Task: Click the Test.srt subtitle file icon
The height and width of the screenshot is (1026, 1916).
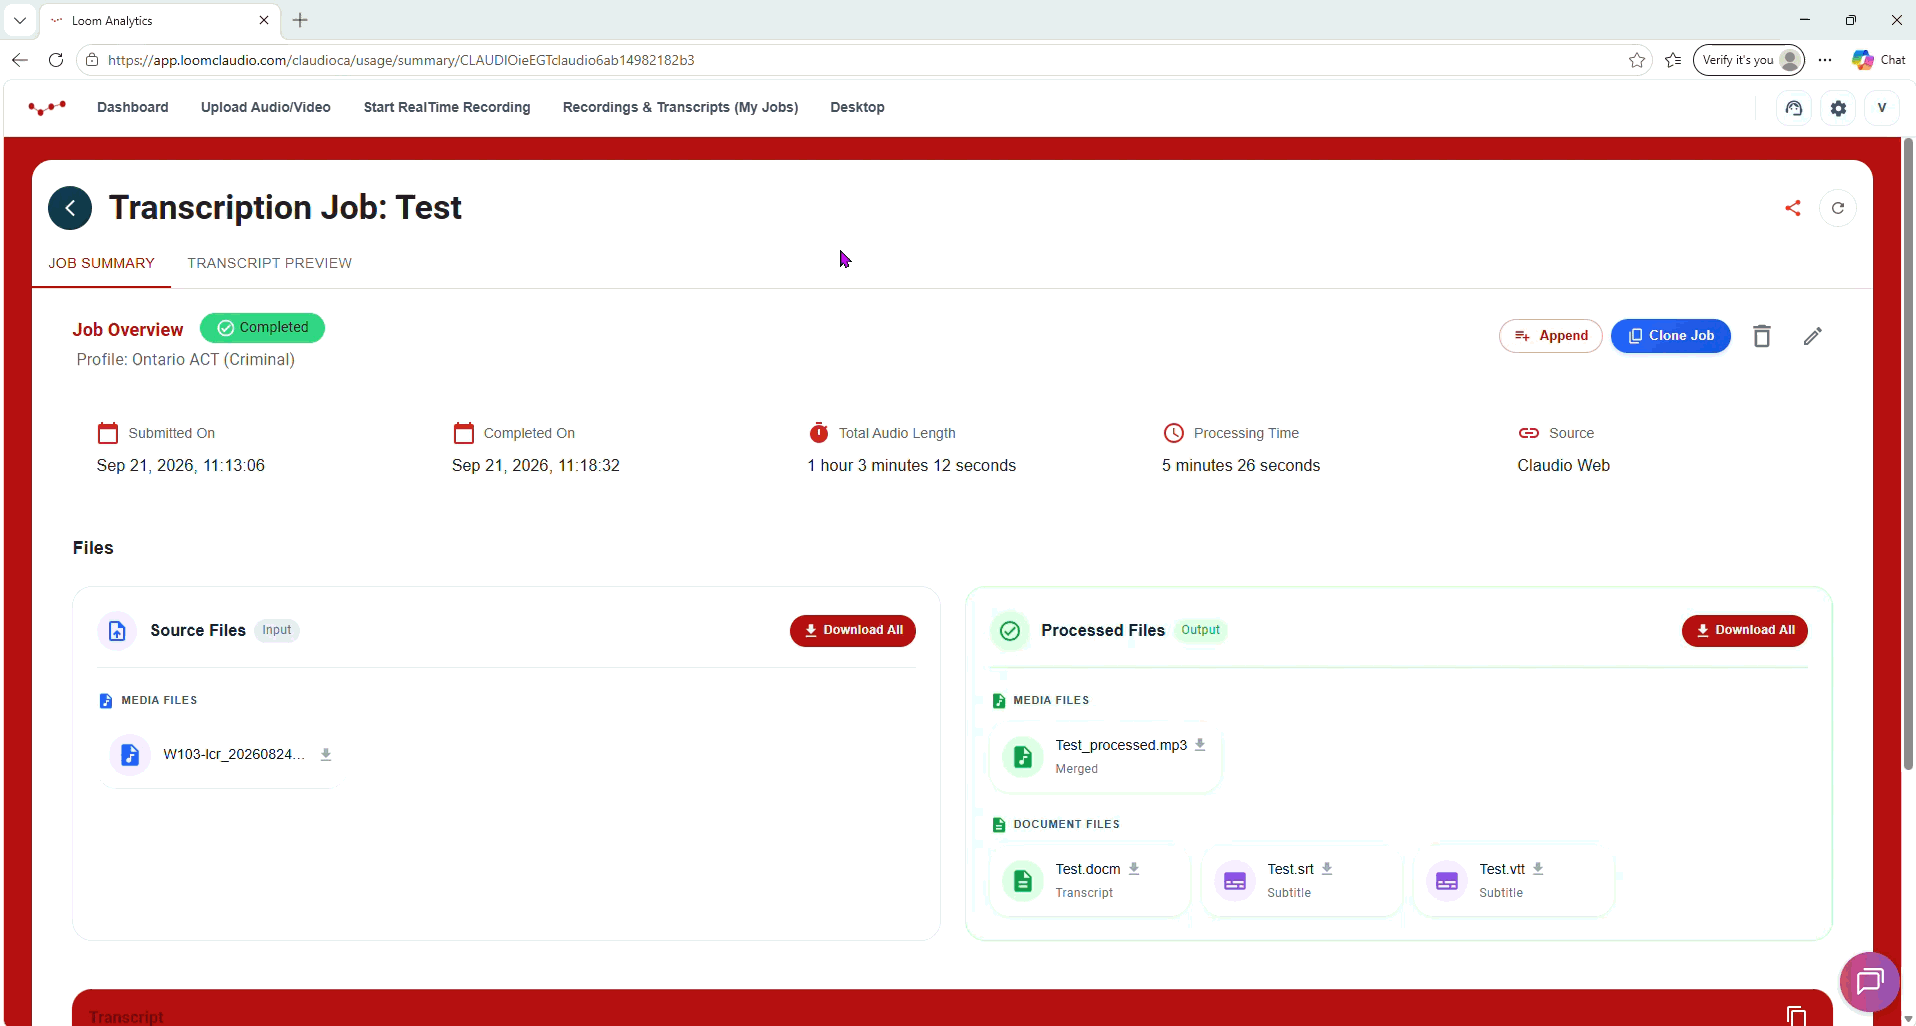Action: [1235, 881]
